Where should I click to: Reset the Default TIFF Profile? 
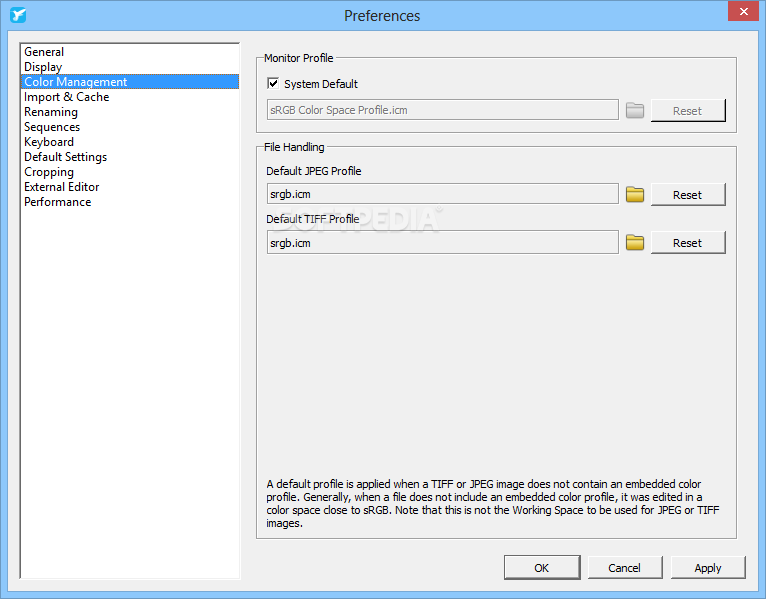click(x=688, y=242)
